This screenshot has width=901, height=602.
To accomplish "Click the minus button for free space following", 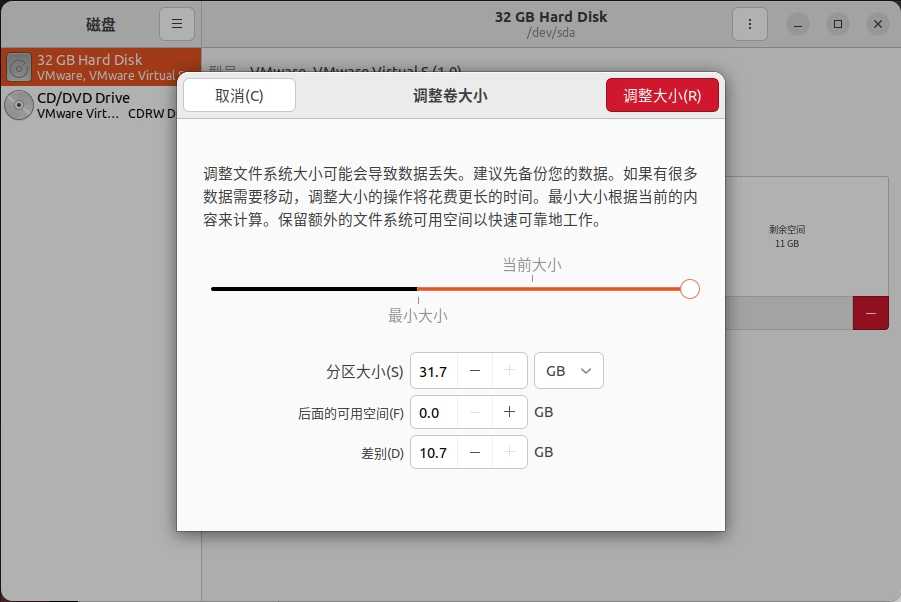I will 475,412.
